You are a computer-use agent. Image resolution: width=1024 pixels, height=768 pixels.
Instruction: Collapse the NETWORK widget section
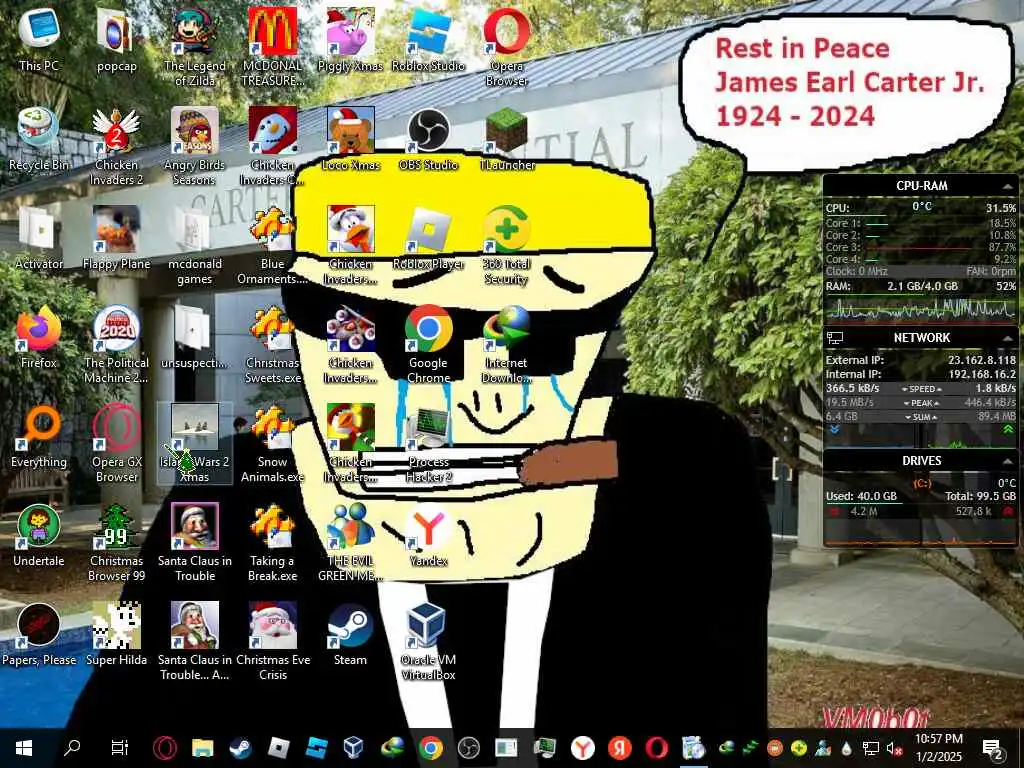click(x=1008, y=338)
